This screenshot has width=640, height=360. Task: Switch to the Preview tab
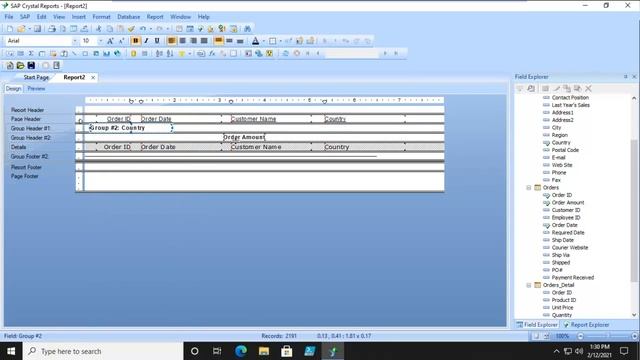point(36,89)
